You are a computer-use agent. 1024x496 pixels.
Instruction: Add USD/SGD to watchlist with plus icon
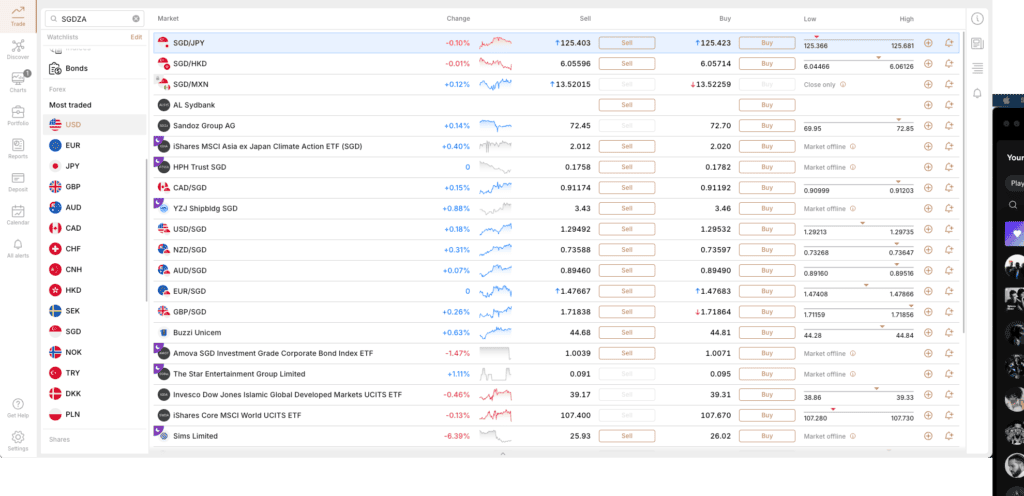click(x=928, y=229)
